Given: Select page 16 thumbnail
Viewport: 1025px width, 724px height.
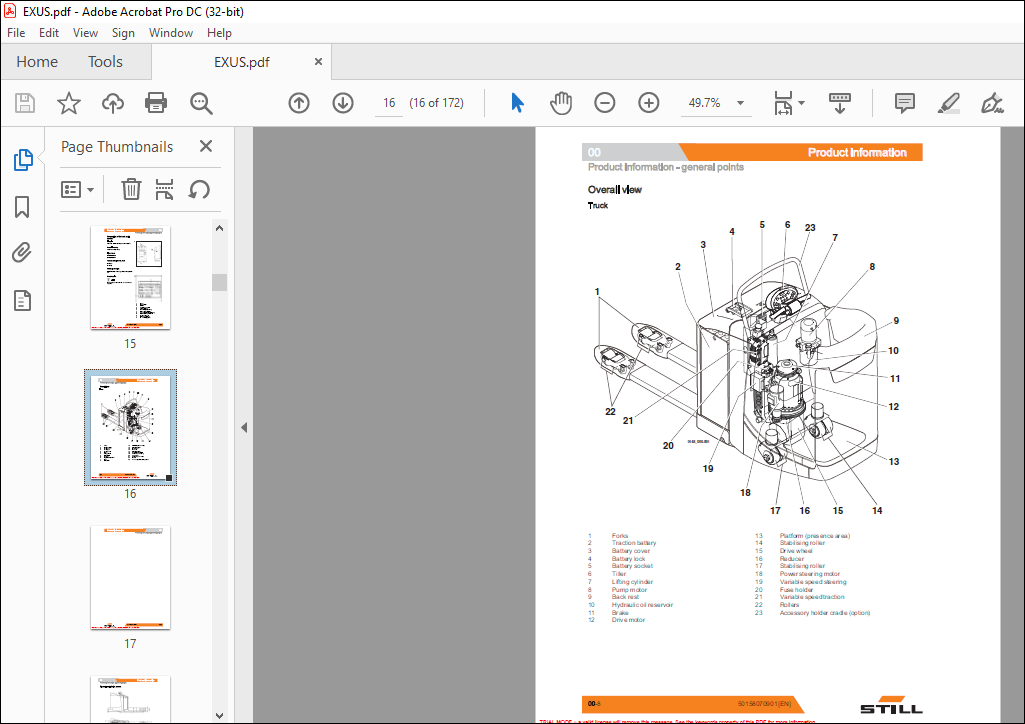Looking at the screenshot, I should pyautogui.click(x=130, y=427).
